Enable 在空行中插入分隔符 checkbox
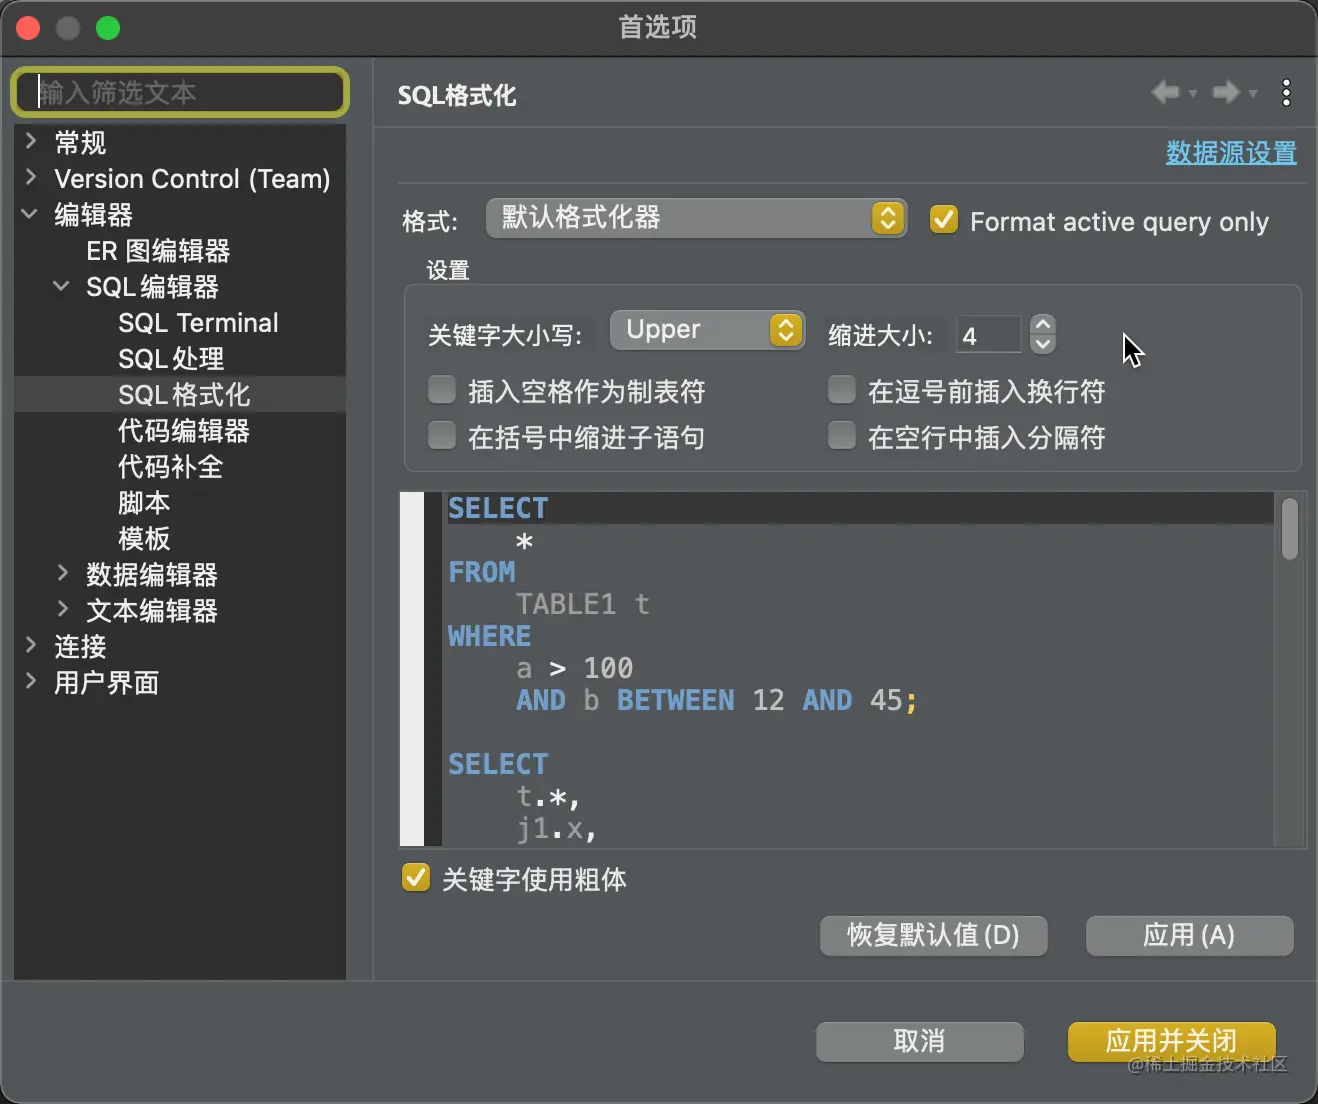This screenshot has width=1318, height=1104. click(x=842, y=435)
